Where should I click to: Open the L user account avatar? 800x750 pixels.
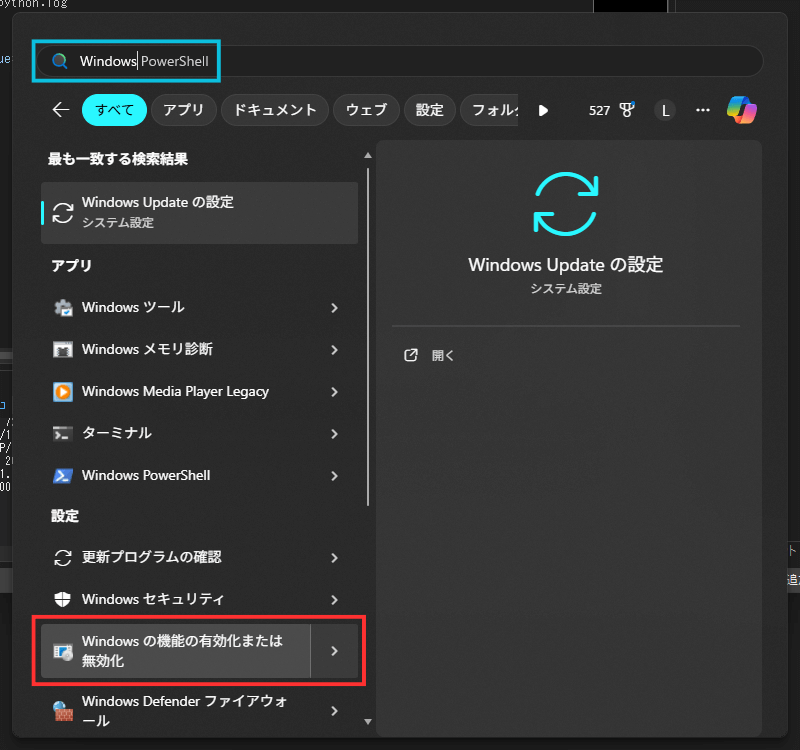coord(665,110)
